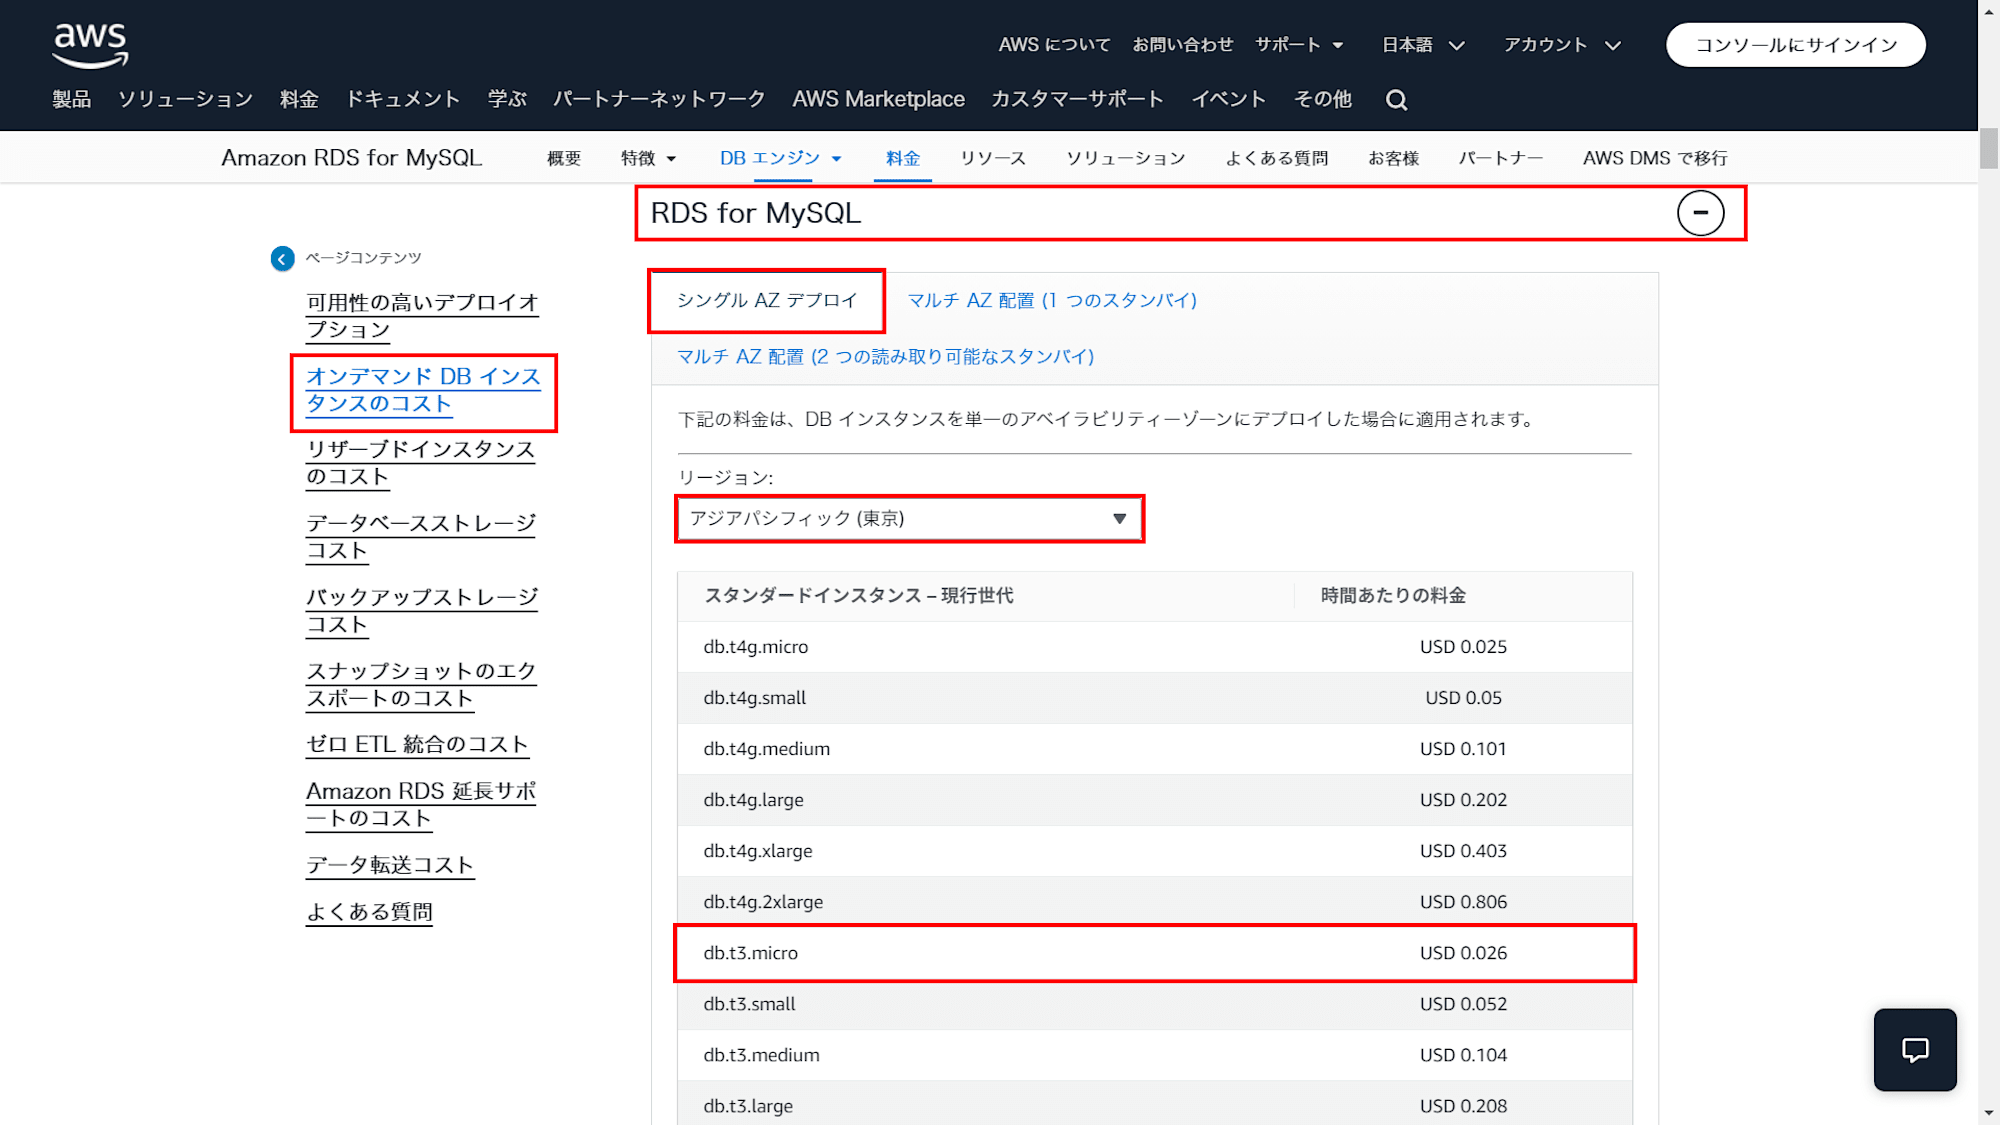Expand the DB エンジン submenu
This screenshot has width=2000, height=1125.
point(780,158)
